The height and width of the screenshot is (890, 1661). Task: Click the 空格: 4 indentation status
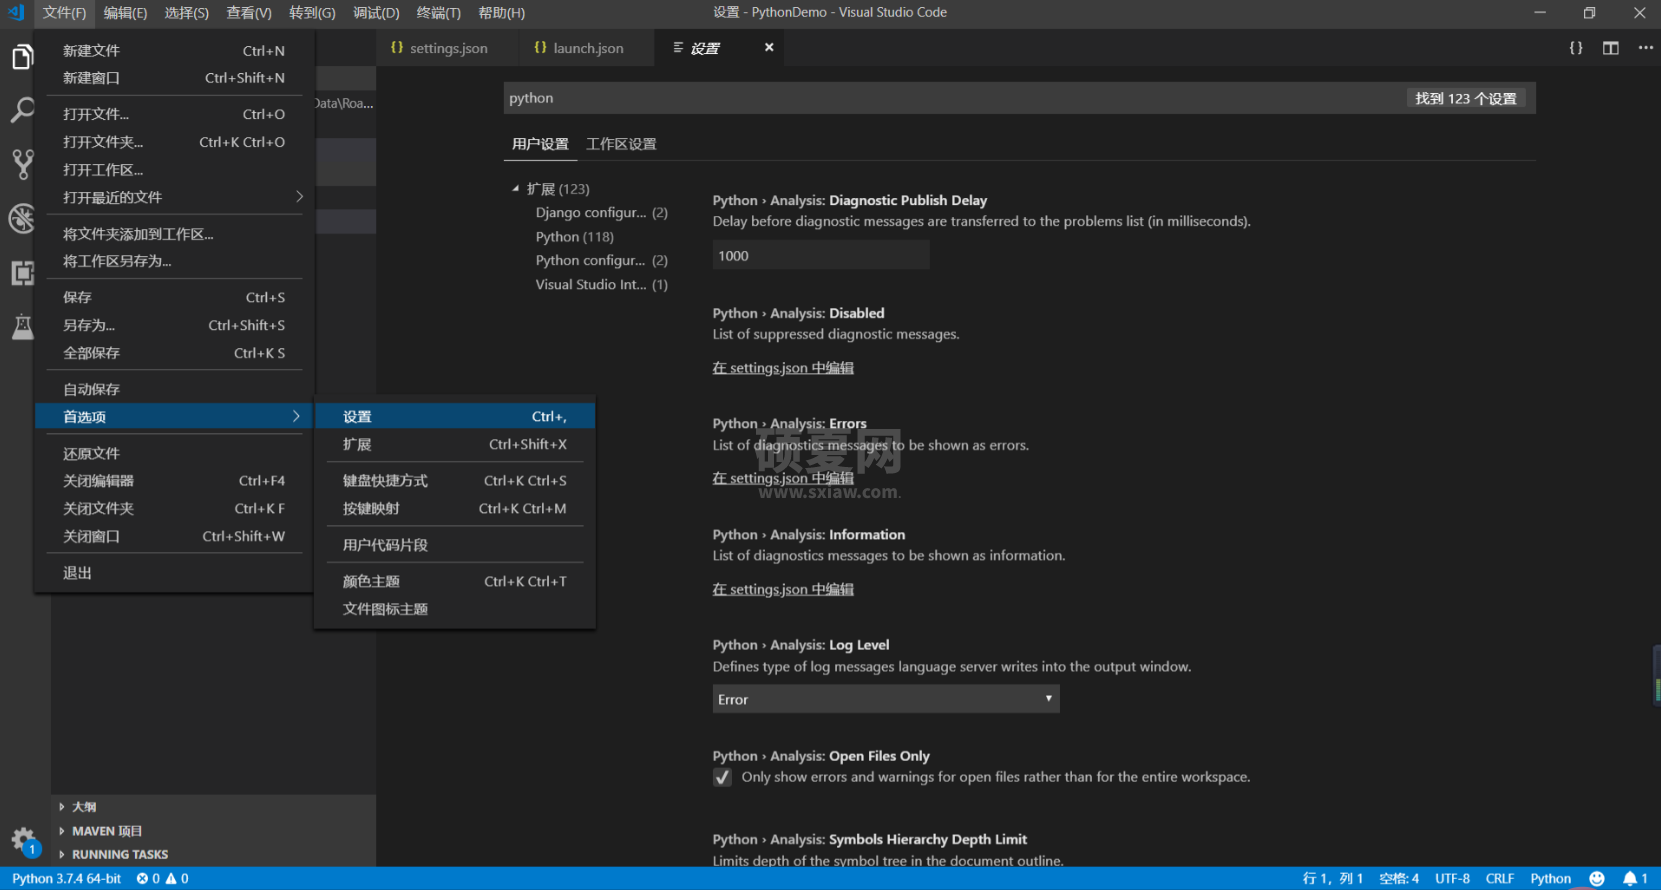pos(1399,879)
